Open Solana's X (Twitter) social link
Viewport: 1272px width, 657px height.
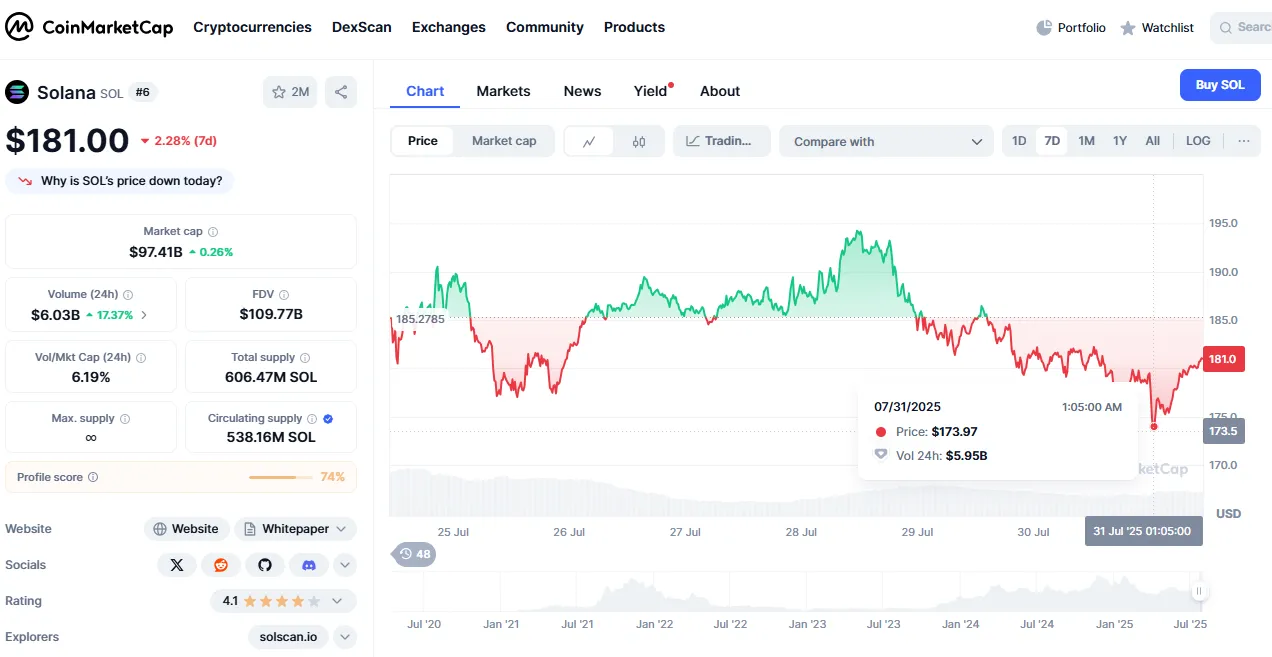tap(177, 565)
